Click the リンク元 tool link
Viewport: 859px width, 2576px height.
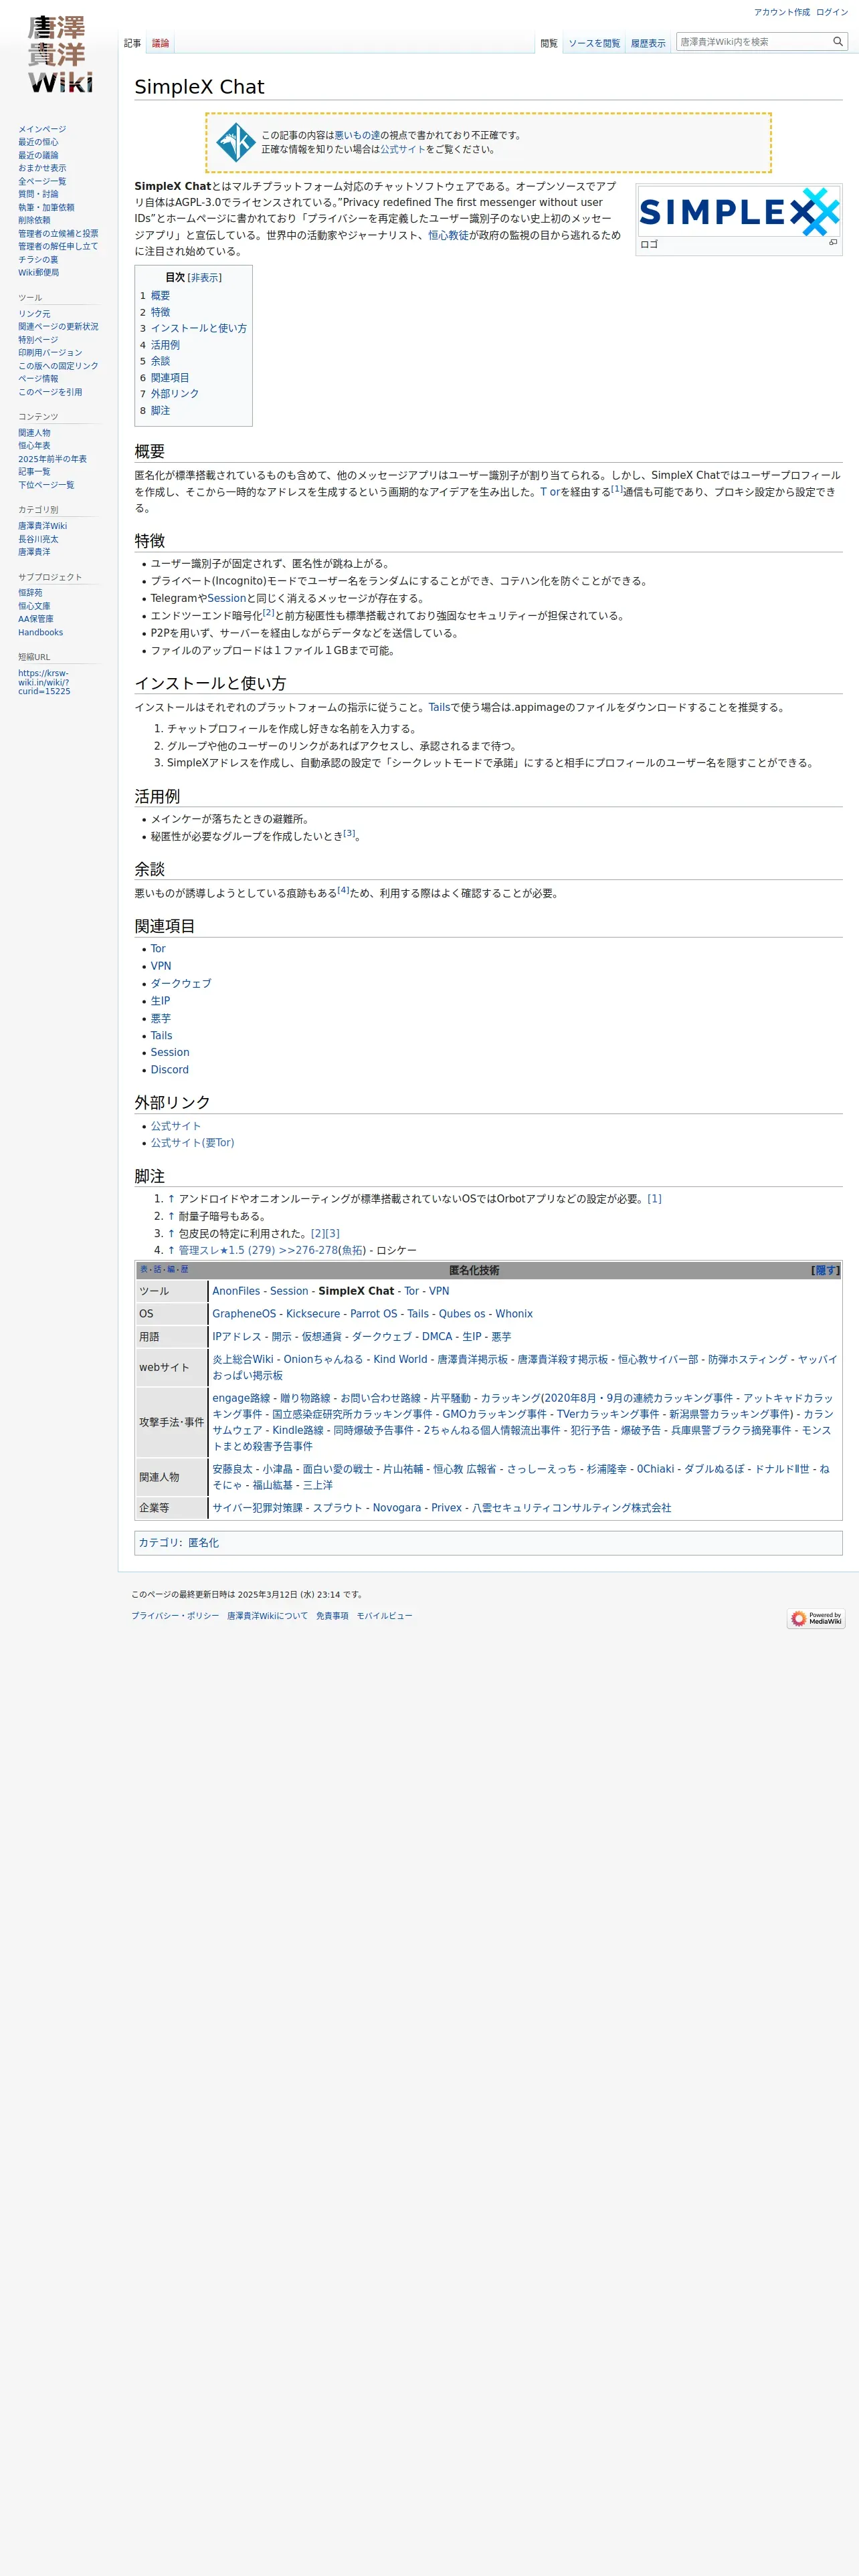tap(34, 314)
